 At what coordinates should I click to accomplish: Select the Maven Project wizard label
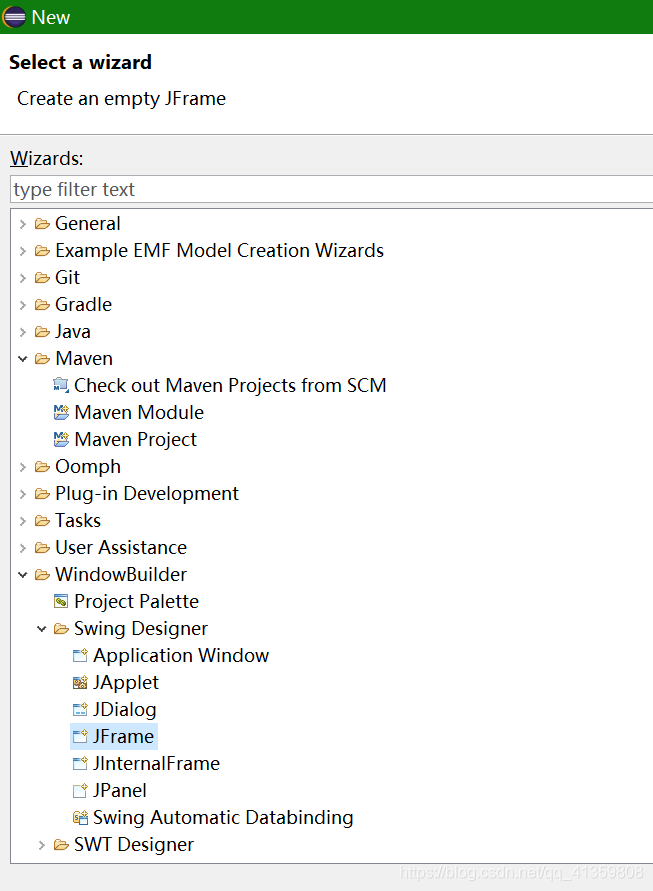pyautogui.click(x=136, y=440)
